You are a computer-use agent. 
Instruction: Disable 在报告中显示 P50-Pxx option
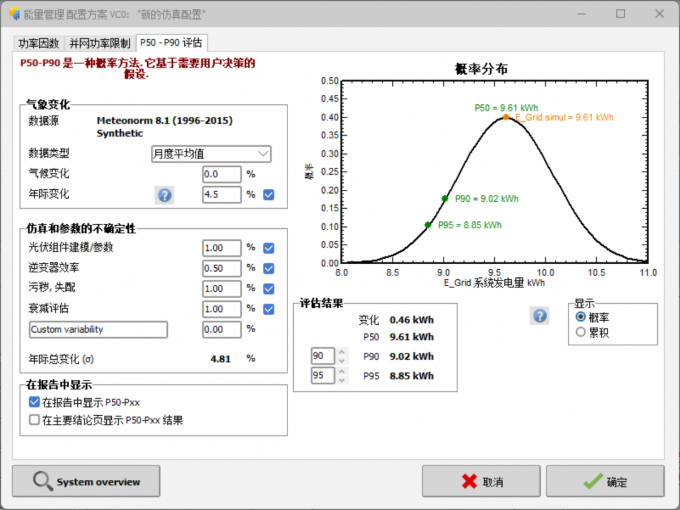35,402
